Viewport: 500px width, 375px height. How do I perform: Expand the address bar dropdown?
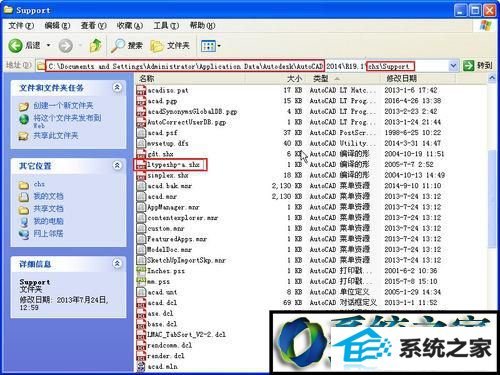453,66
